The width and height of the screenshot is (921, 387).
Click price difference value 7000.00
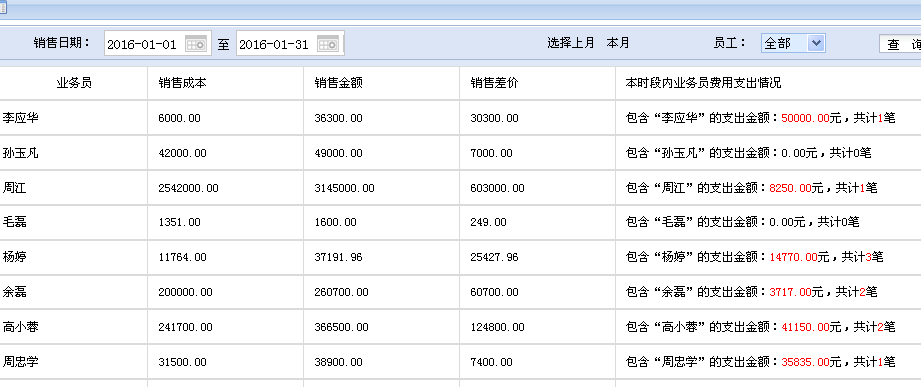492,153
